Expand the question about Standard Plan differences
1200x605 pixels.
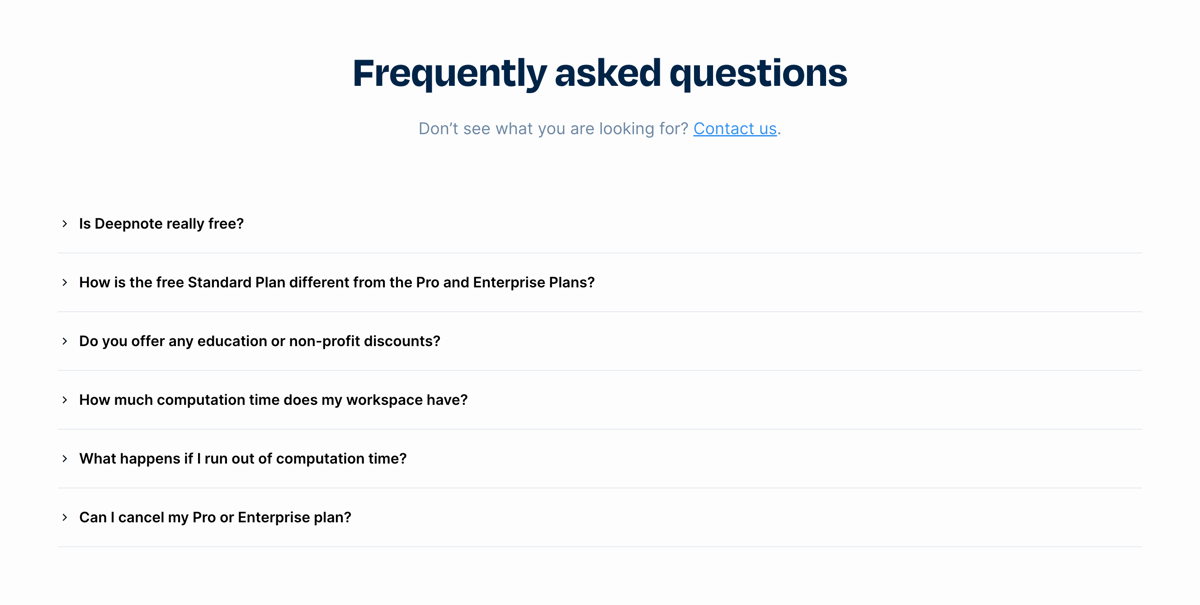point(337,282)
